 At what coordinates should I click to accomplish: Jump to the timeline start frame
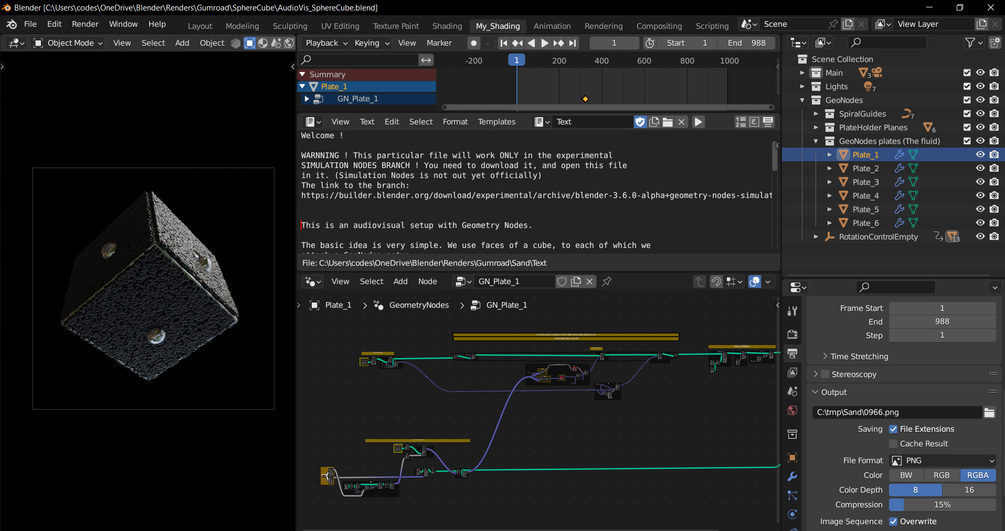(x=503, y=43)
